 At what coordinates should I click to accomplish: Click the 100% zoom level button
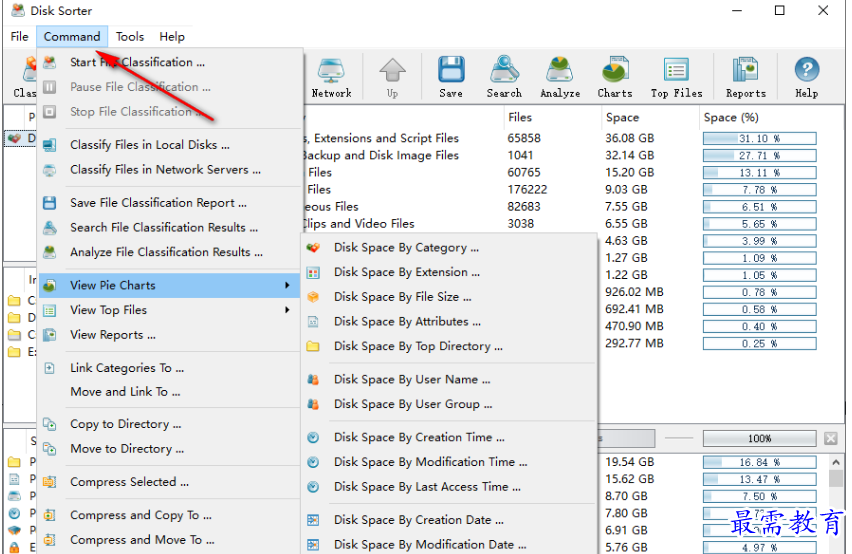(x=760, y=439)
